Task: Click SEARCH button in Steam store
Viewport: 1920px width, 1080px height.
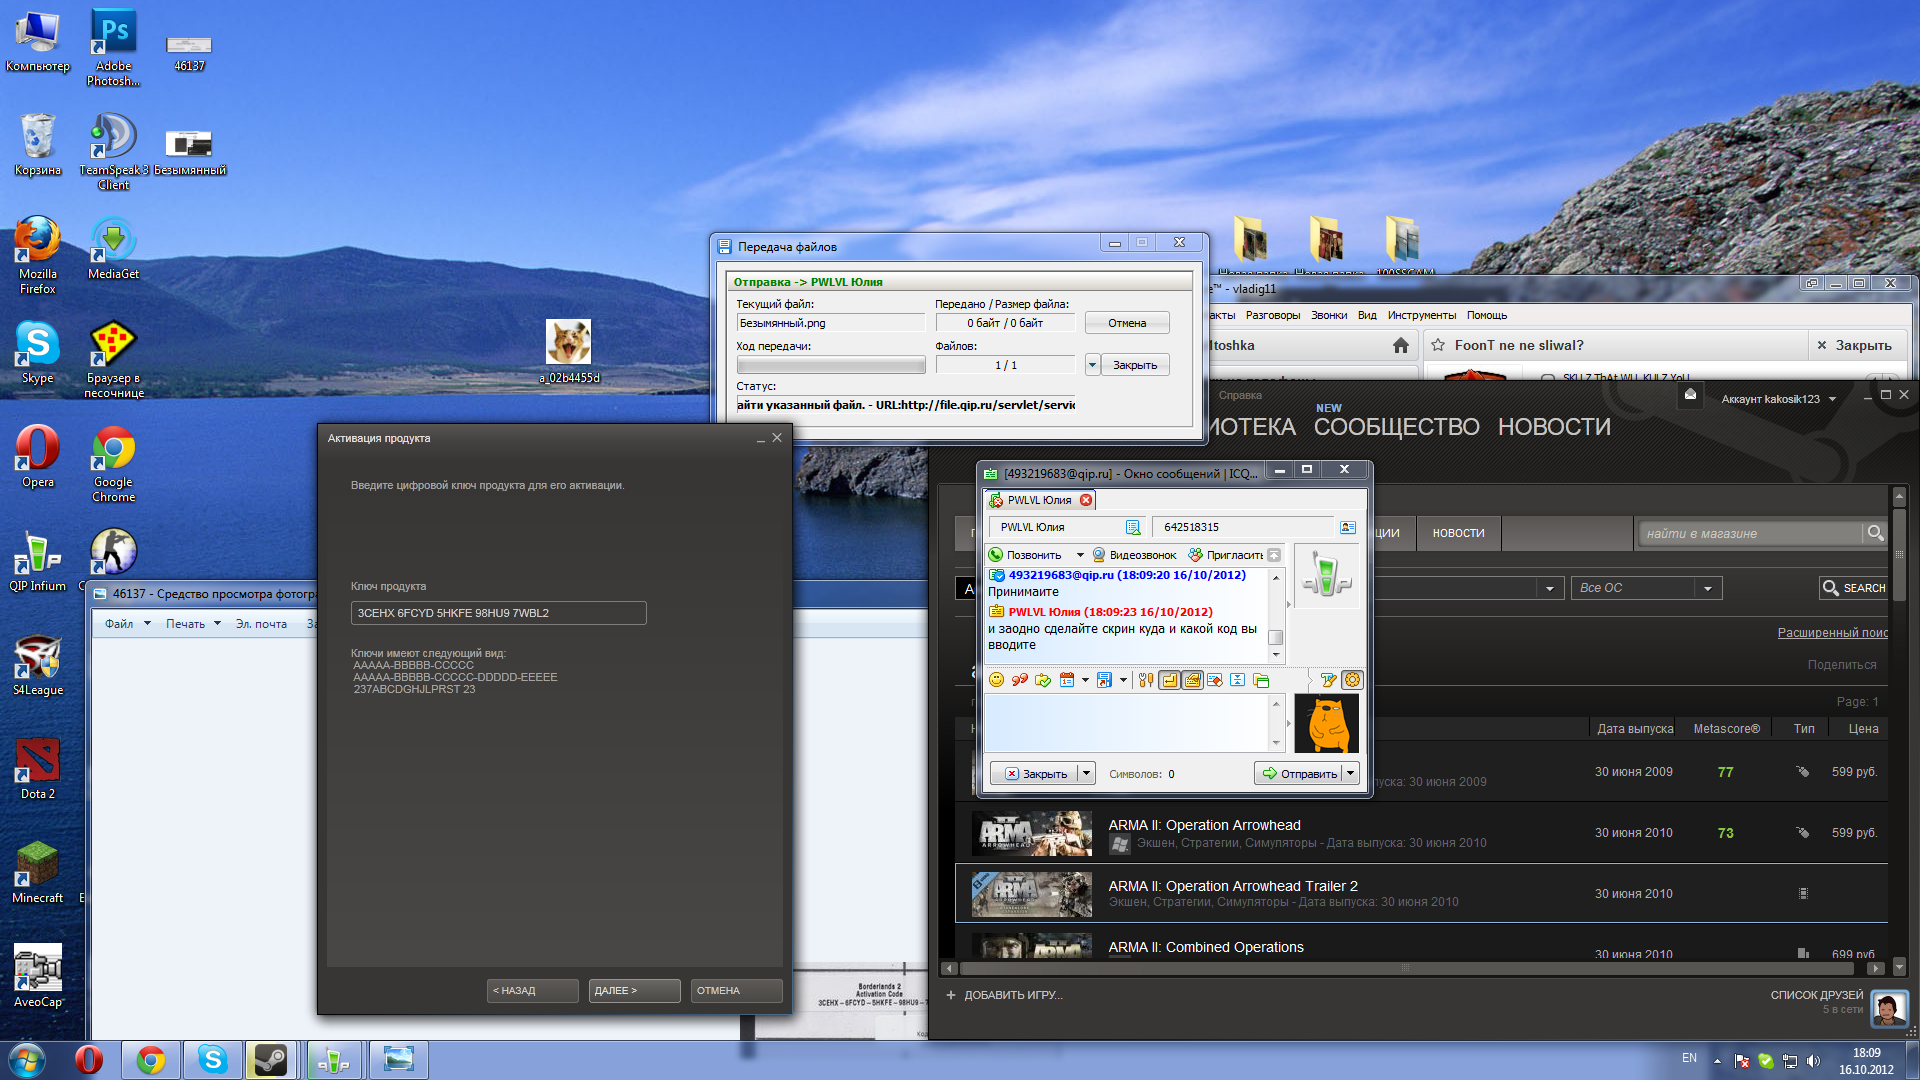Action: point(1853,588)
